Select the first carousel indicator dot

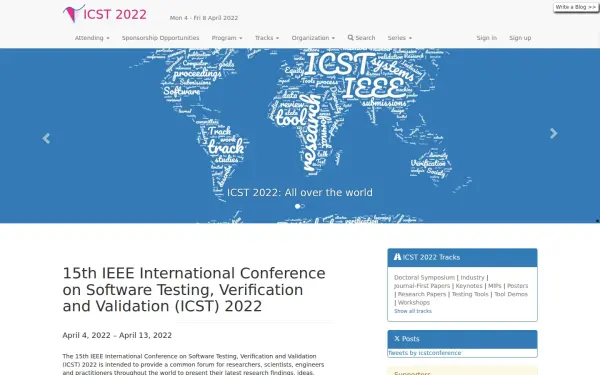click(297, 206)
